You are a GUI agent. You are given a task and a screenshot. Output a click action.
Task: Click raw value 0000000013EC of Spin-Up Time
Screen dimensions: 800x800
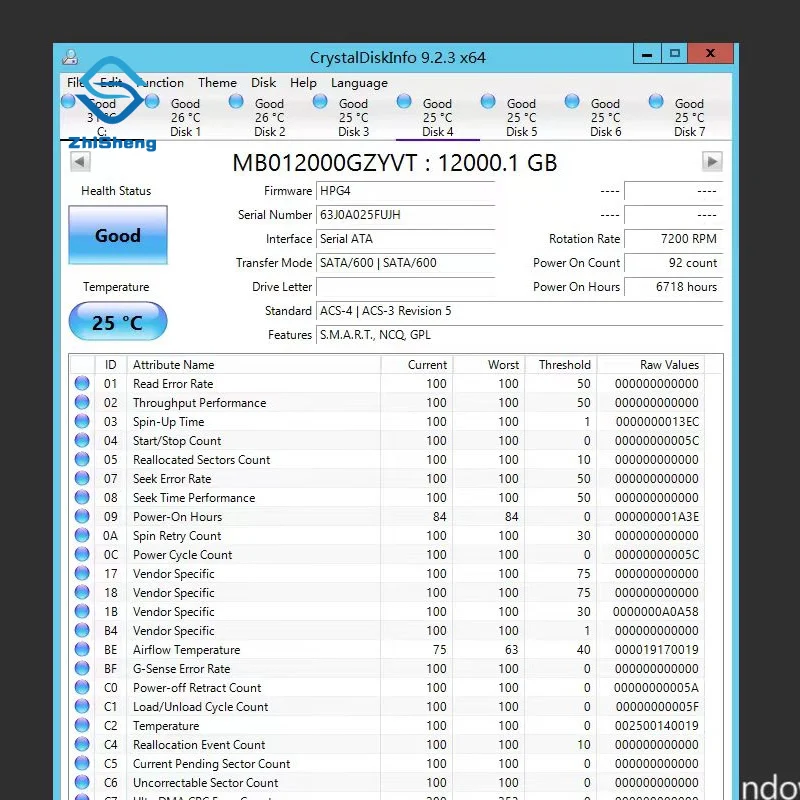coord(657,422)
